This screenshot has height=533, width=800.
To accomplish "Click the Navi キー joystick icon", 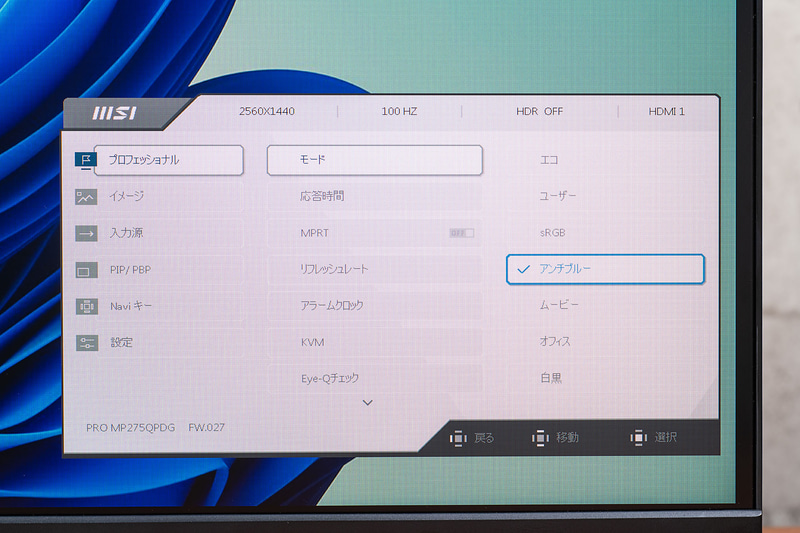I will click(87, 307).
